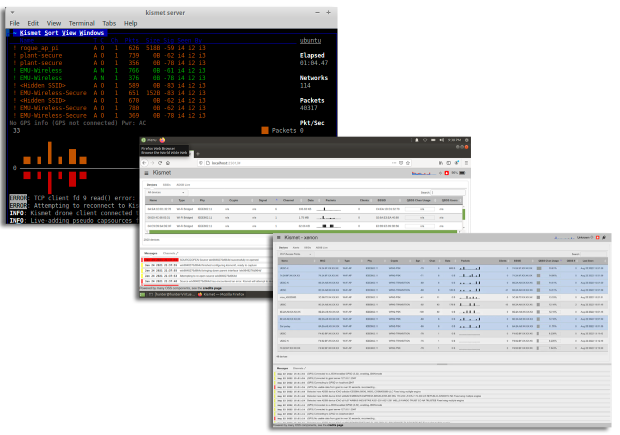The width and height of the screenshot is (620, 435).
Task: Open the Terminal menu
Action: coord(81,22)
